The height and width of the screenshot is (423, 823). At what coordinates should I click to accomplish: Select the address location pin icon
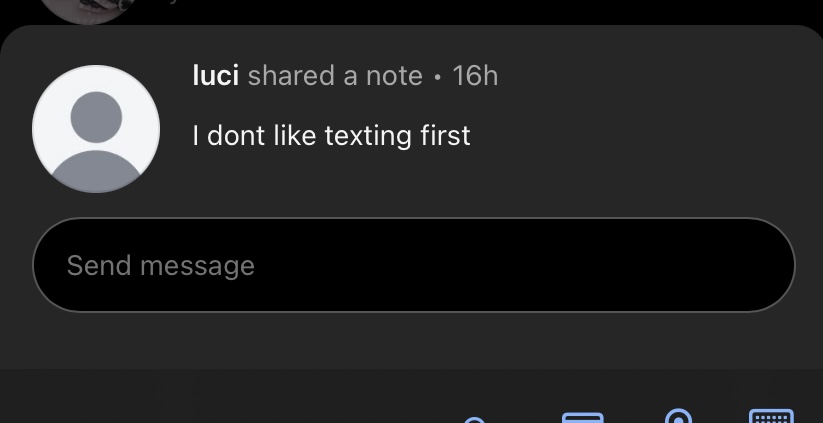coord(679,417)
